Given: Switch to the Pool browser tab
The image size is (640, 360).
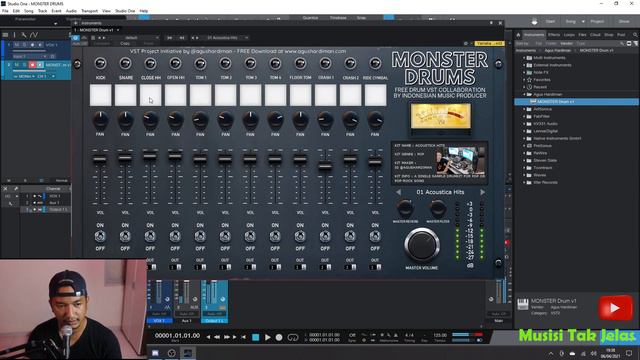Looking at the screenshot, I should 621,35.
